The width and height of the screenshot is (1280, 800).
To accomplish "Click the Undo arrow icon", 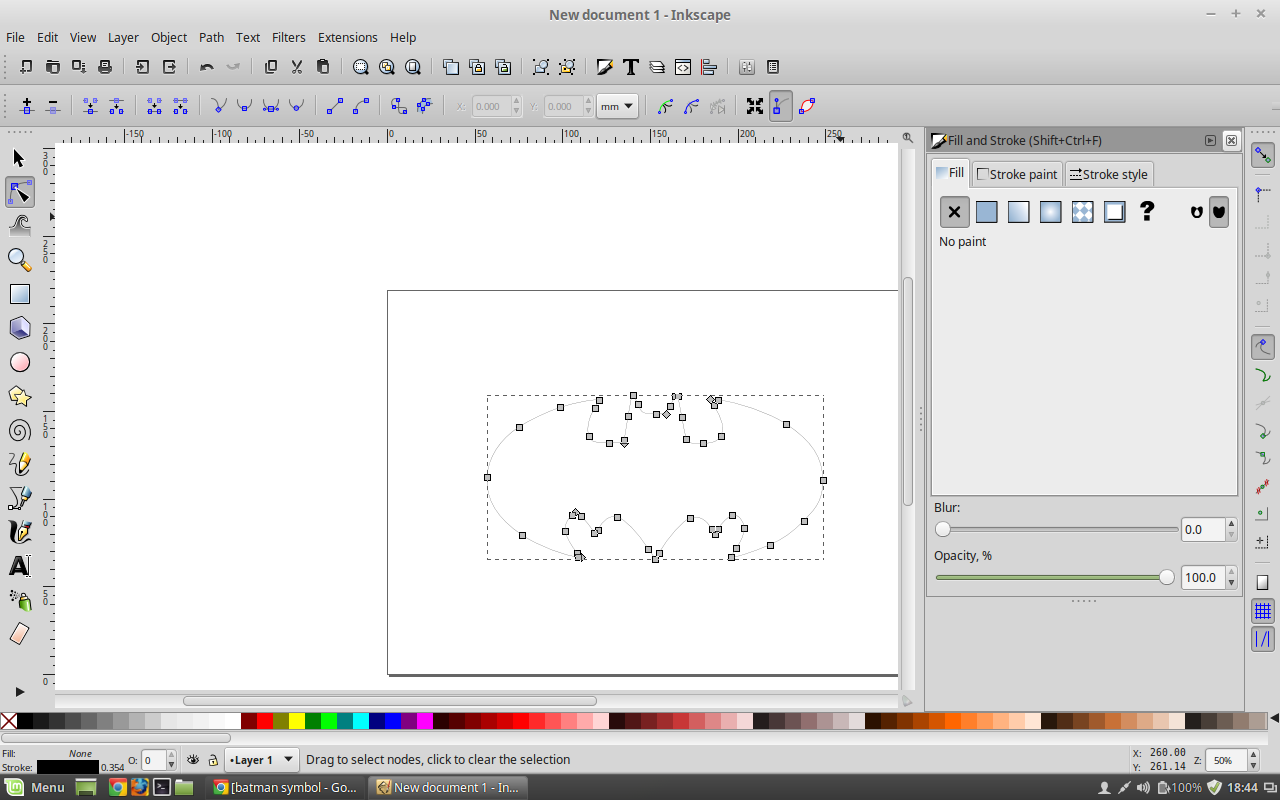I will pyautogui.click(x=207, y=67).
